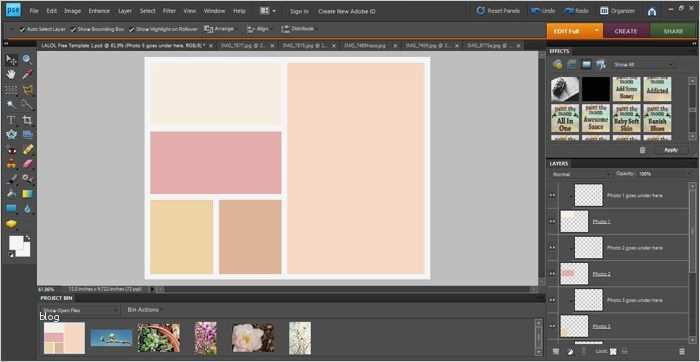Select the Sponge tool
Image resolution: width=700 pixels, height=362 pixels.
point(11,224)
